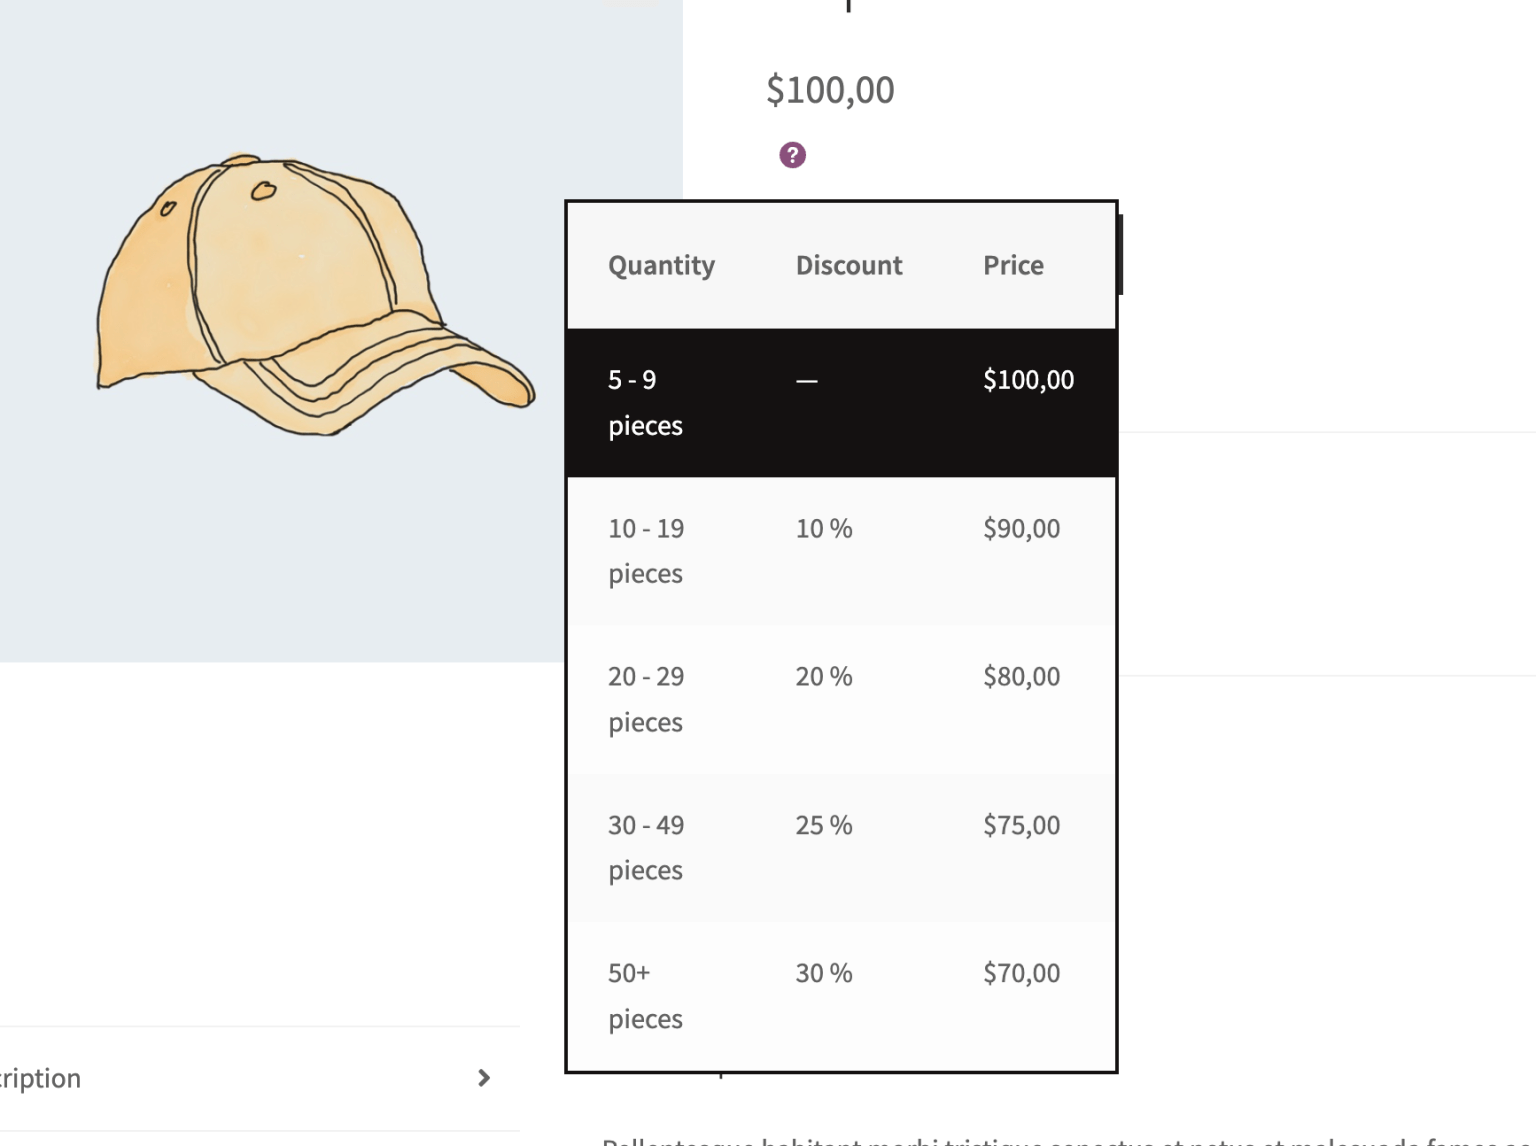Select the $90,00 discounted price value
The image size is (1536, 1146).
tap(1022, 528)
